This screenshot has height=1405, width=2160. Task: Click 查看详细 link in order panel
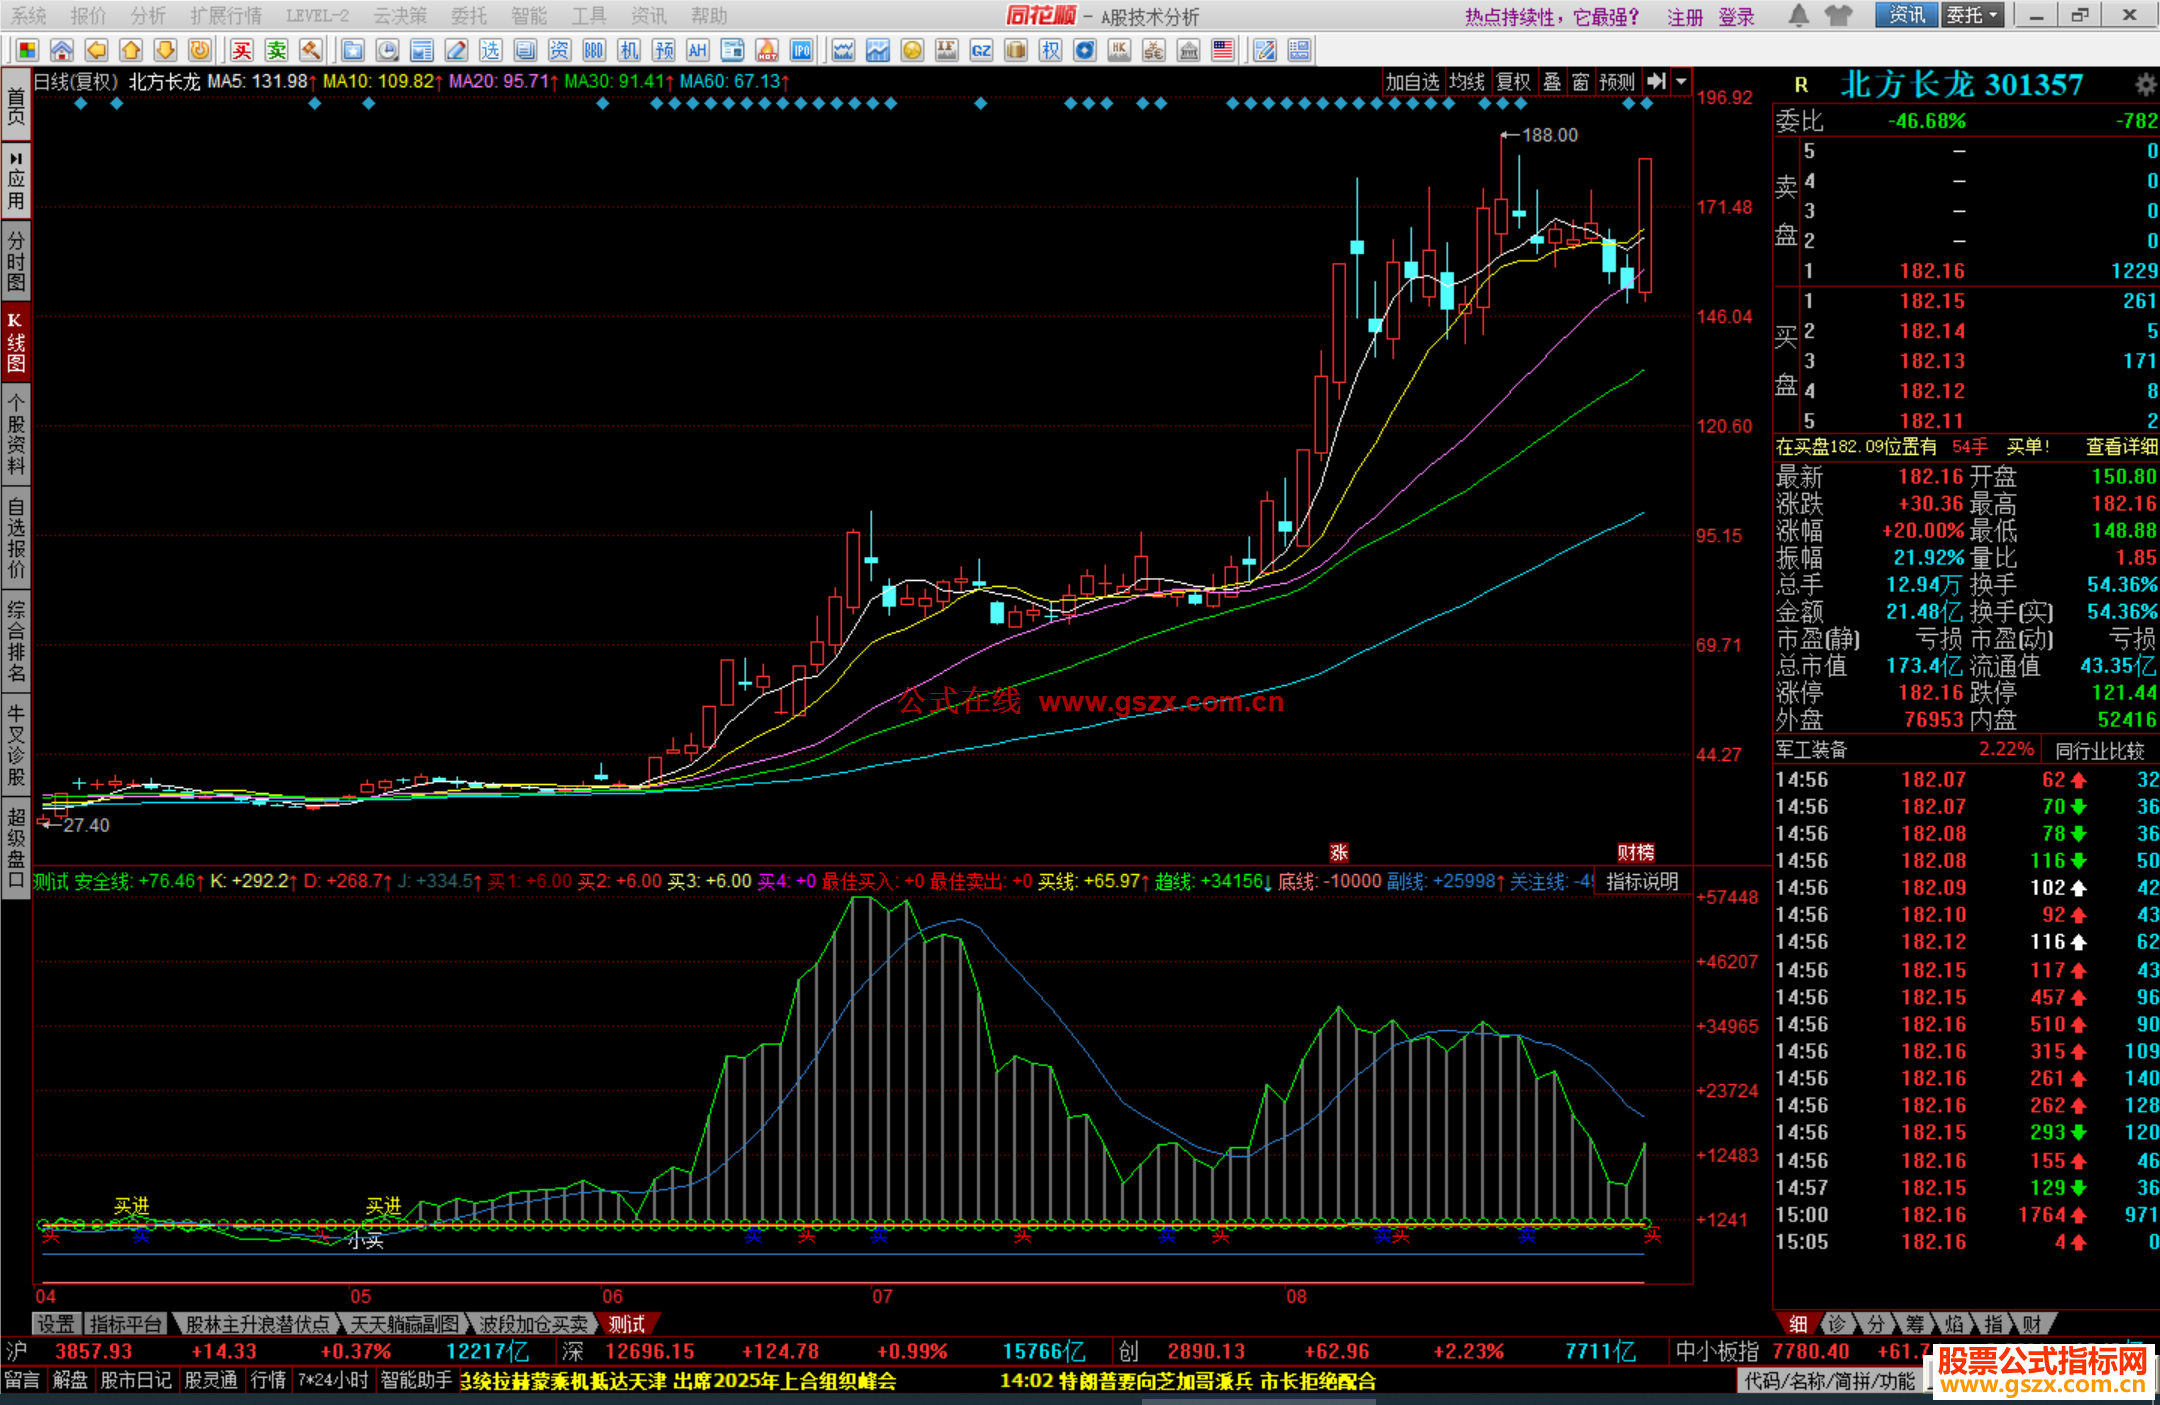[x=2121, y=447]
